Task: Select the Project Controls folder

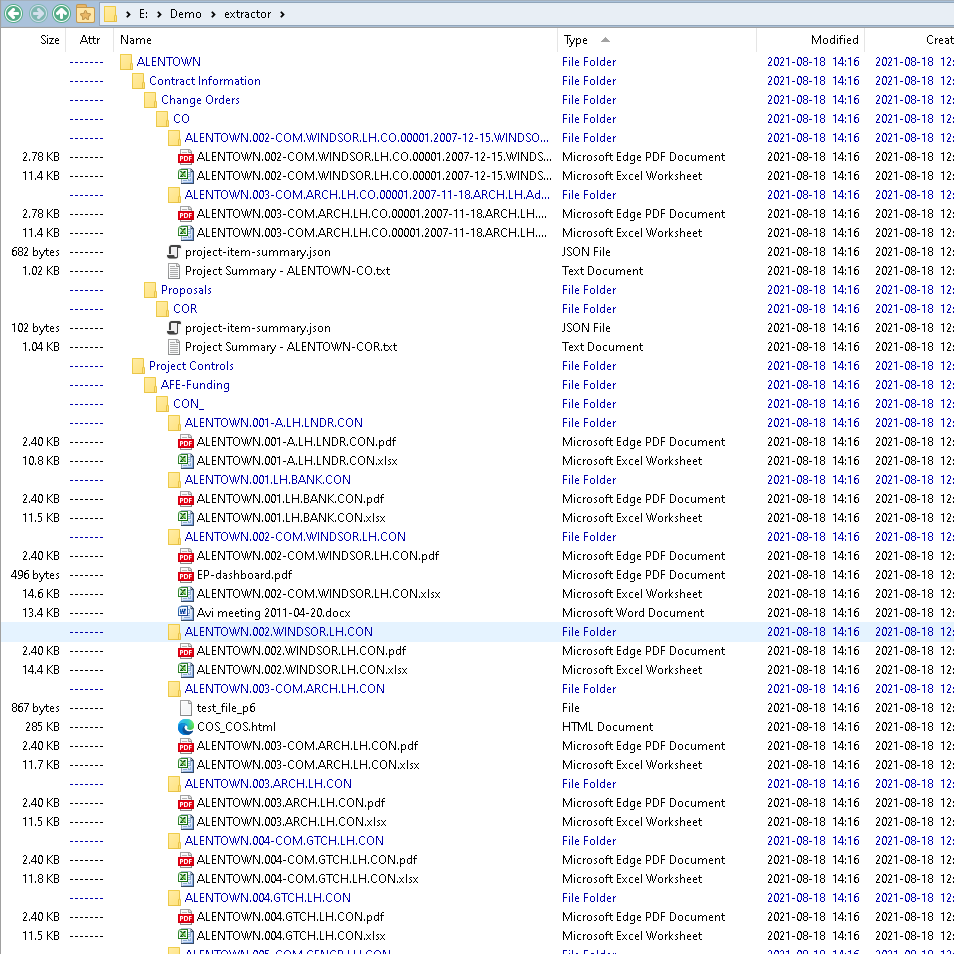Action: click(x=191, y=366)
